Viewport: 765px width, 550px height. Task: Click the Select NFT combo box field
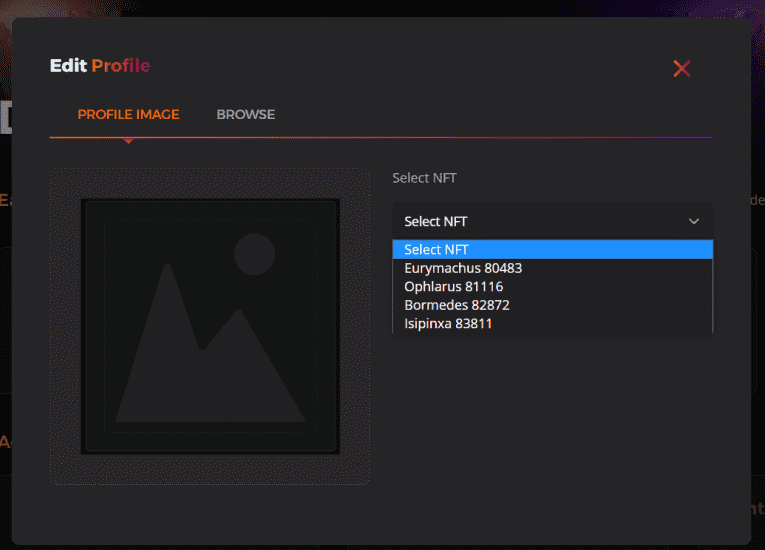(x=540, y=221)
